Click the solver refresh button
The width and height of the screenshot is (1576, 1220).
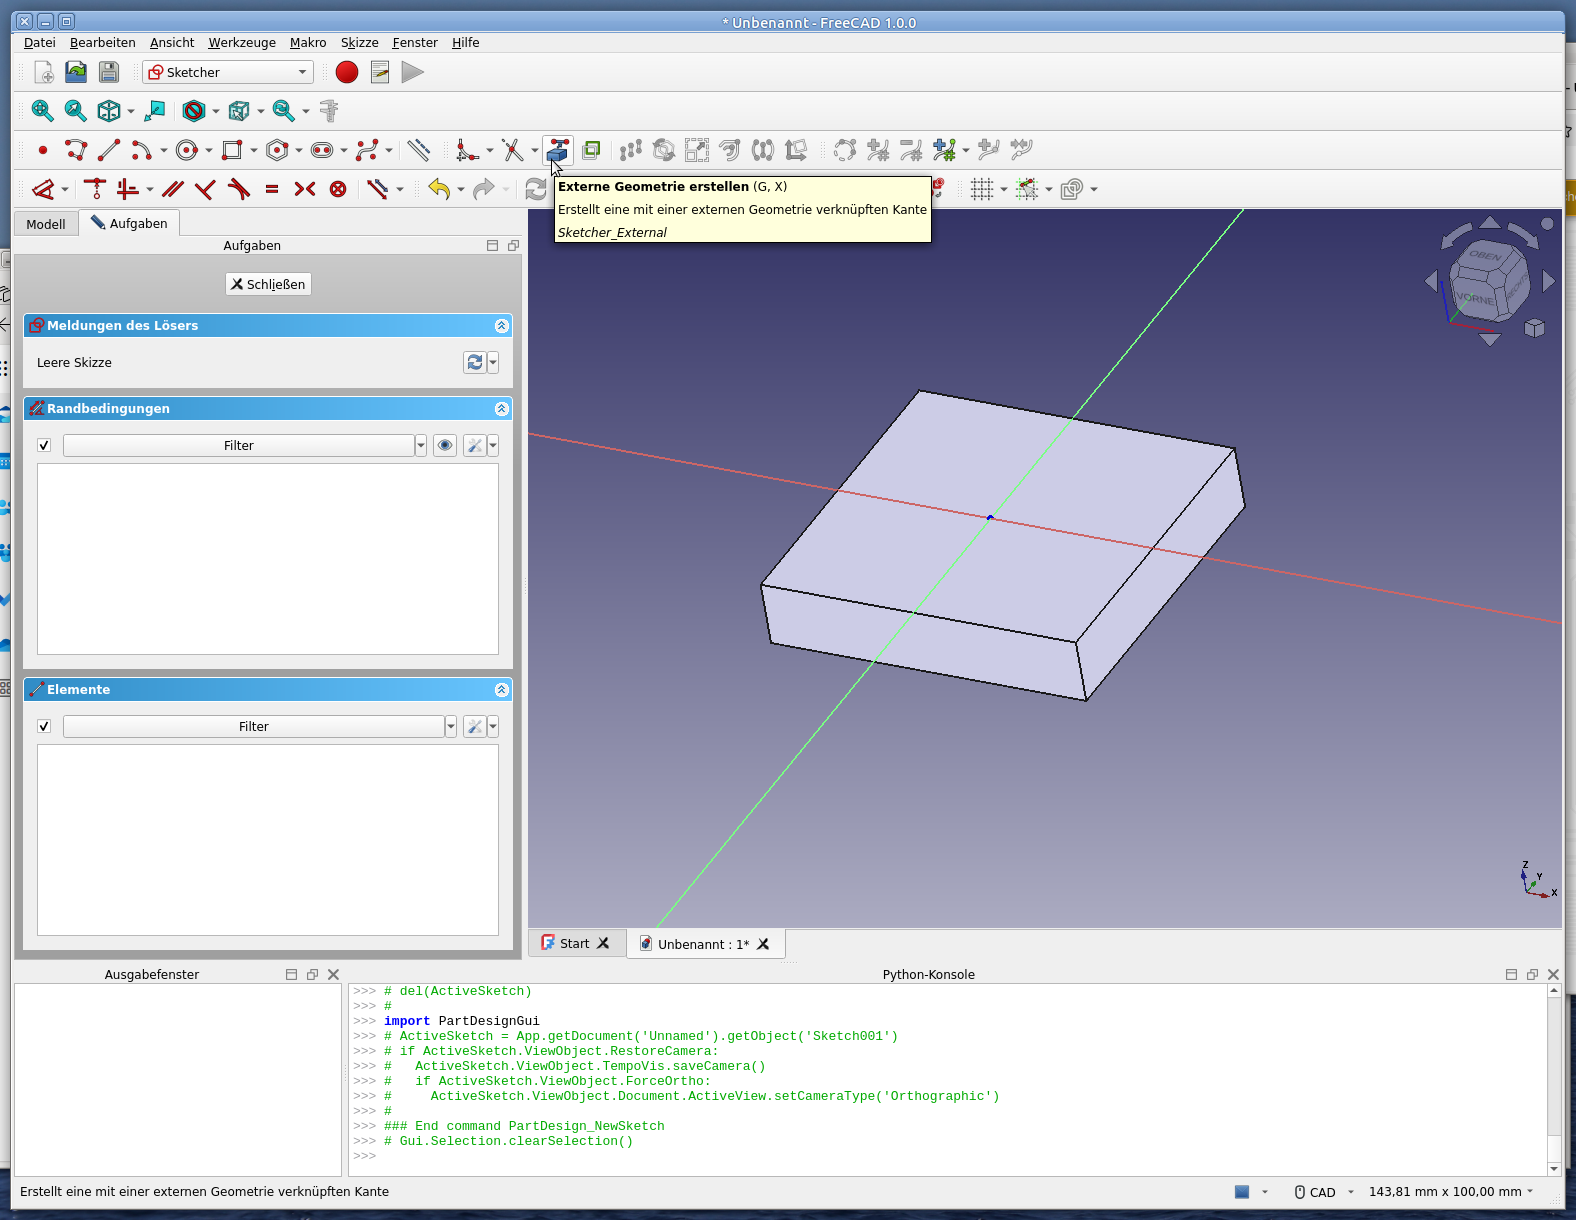pyautogui.click(x=475, y=363)
